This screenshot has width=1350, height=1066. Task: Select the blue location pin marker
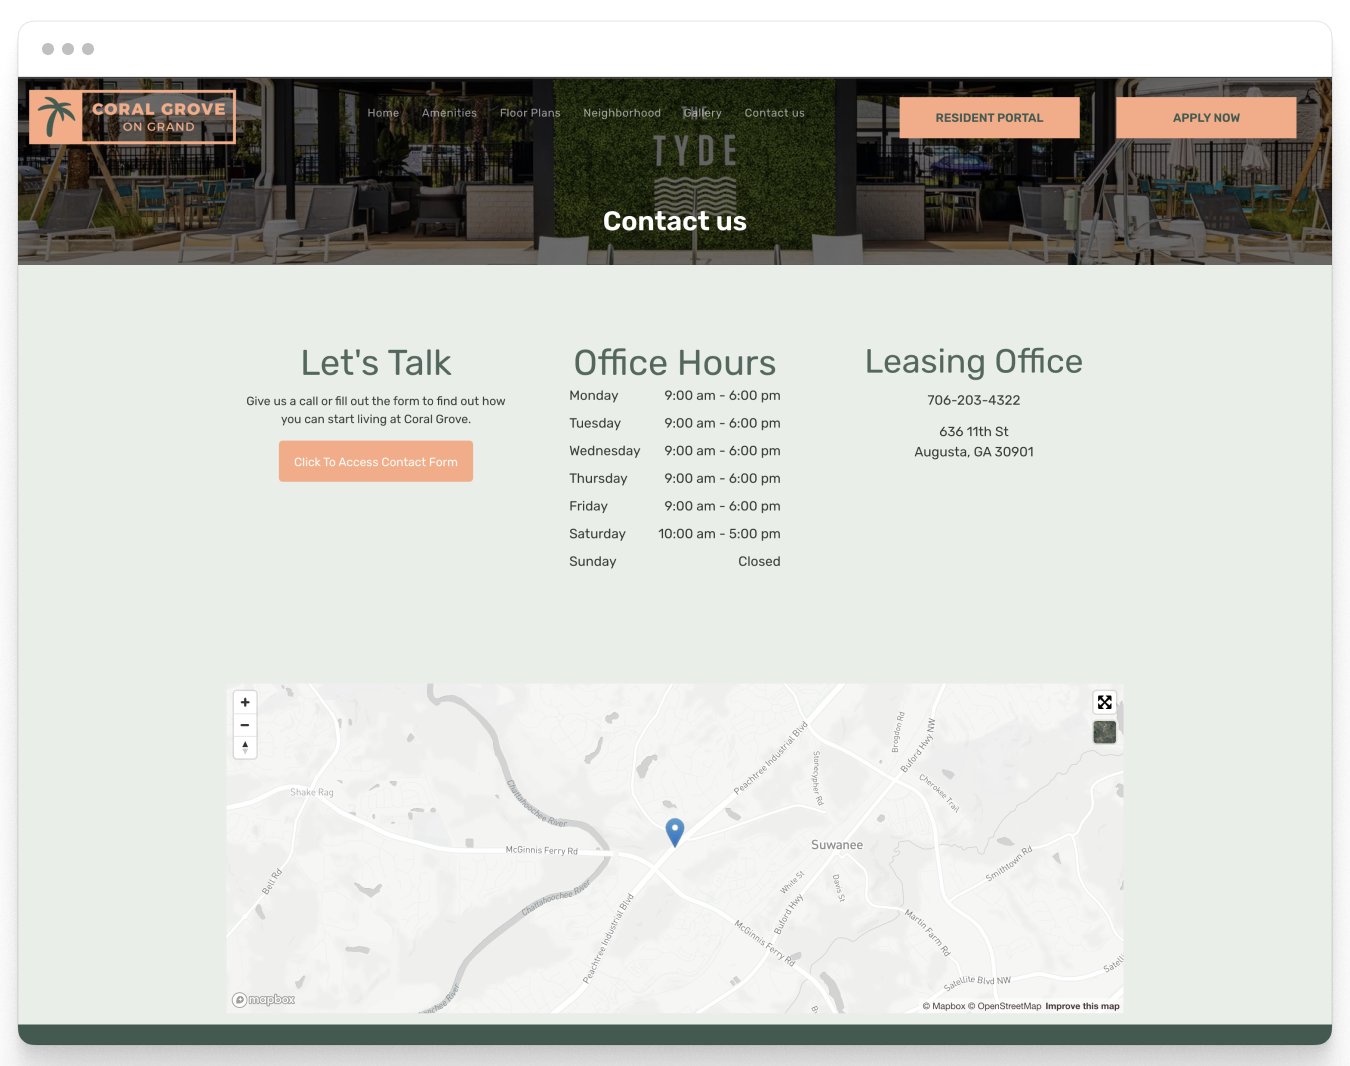675,832
